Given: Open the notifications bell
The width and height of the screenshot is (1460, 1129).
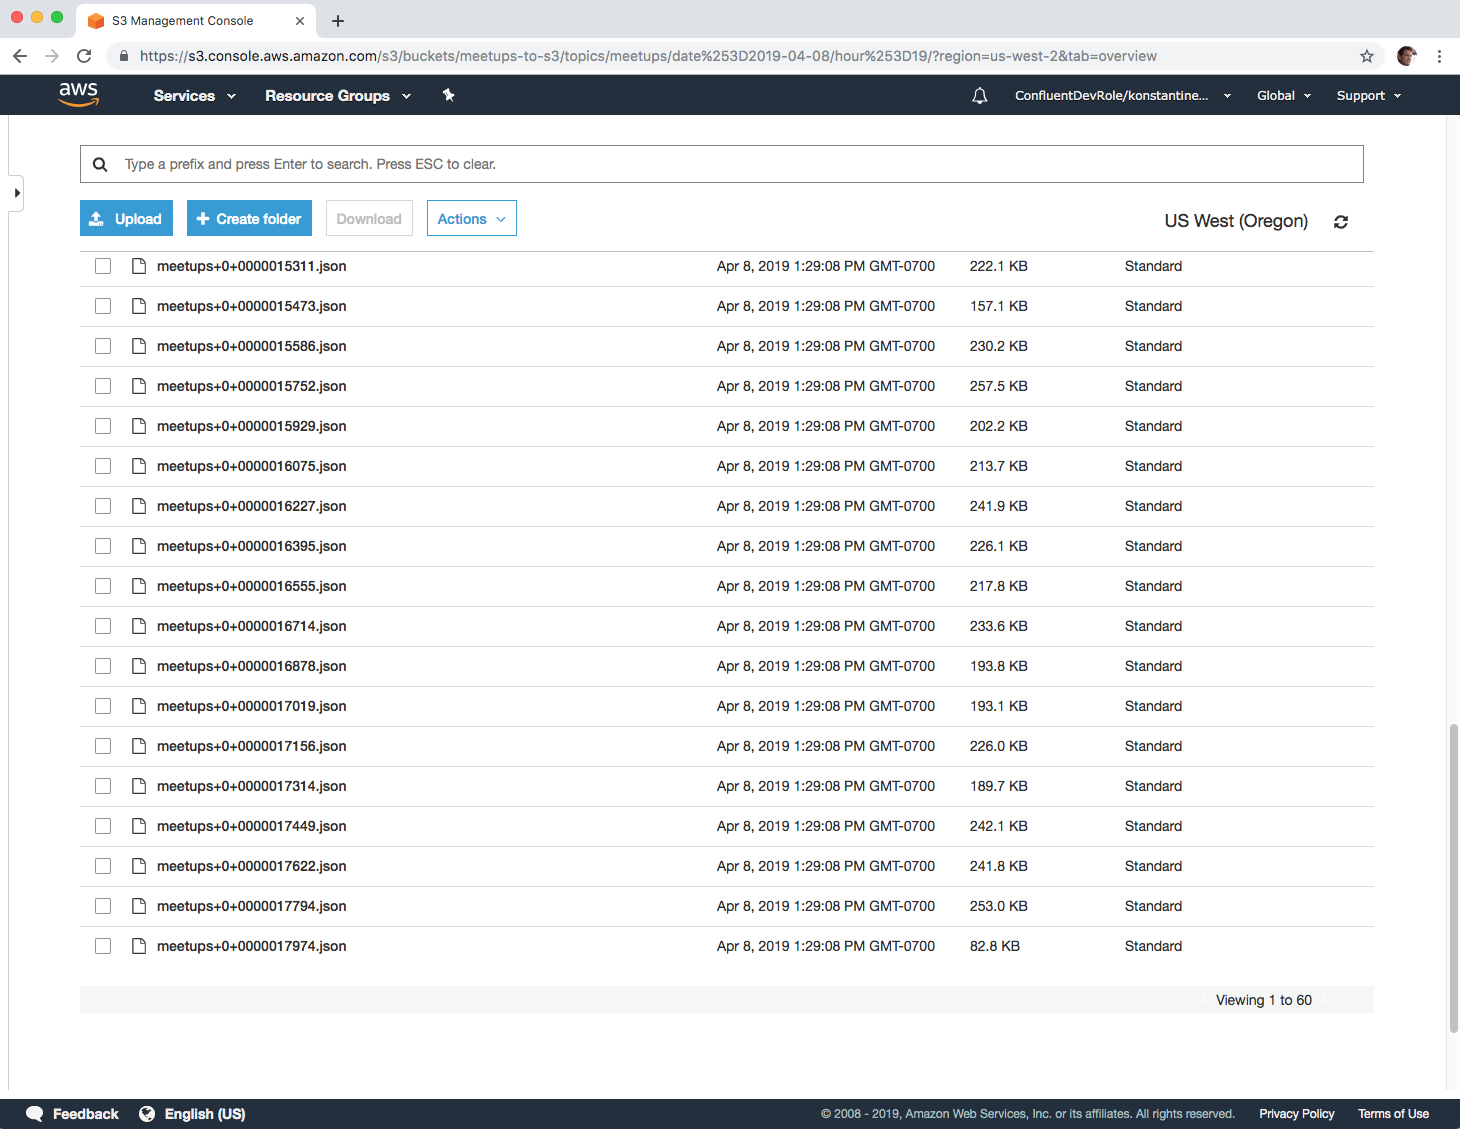Looking at the screenshot, I should [980, 96].
